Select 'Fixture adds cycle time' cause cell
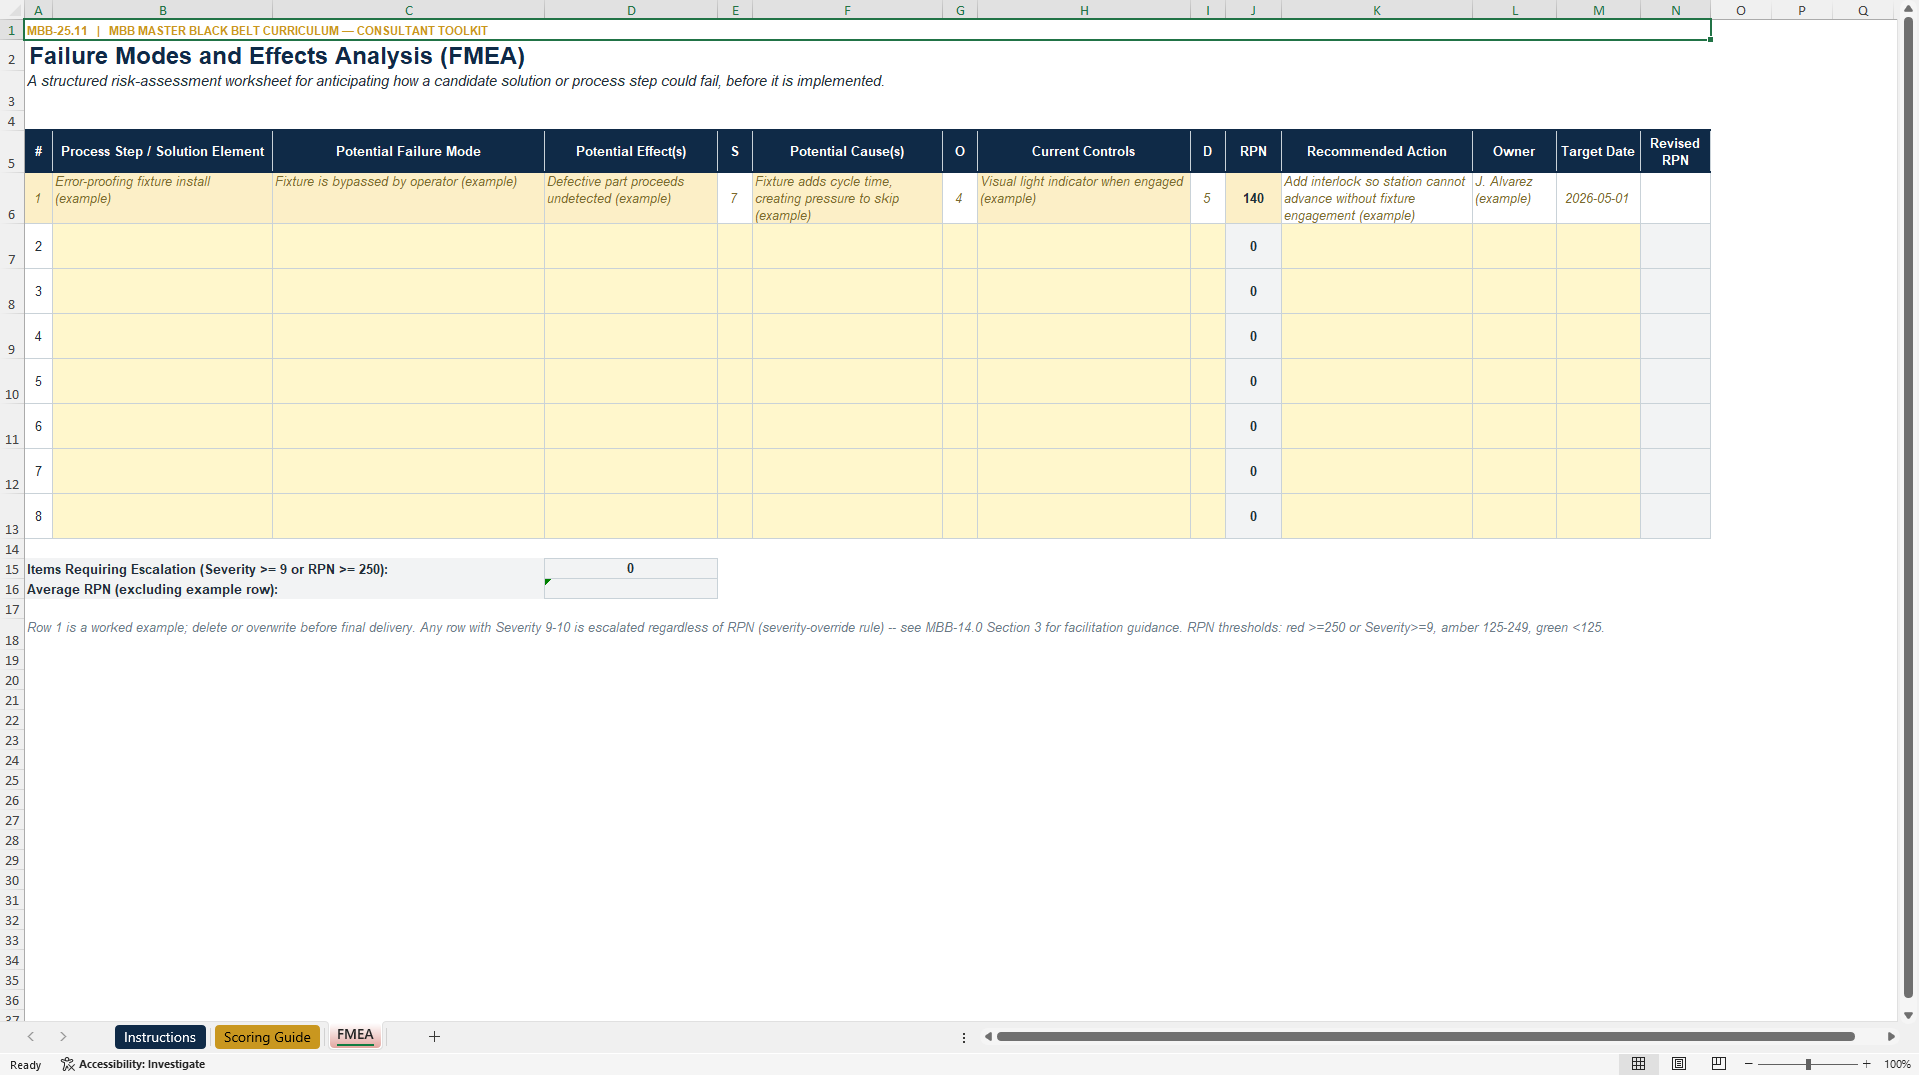The height and width of the screenshot is (1075, 1919). click(847, 198)
